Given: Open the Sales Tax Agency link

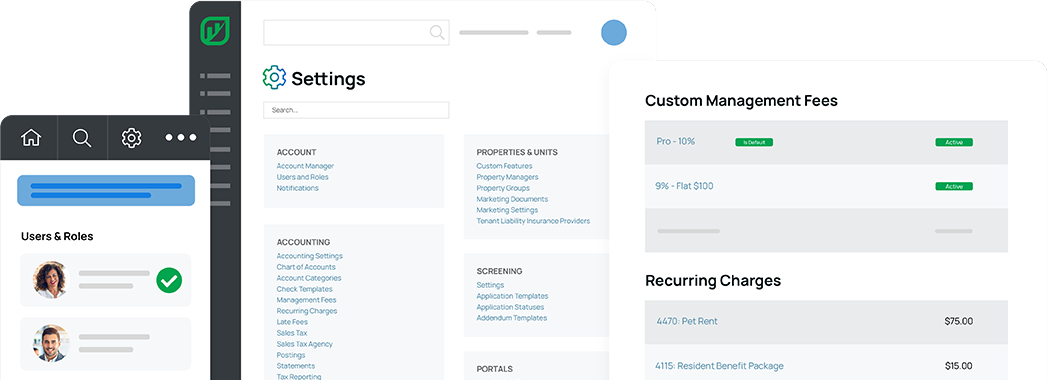Looking at the screenshot, I should coord(304,344).
